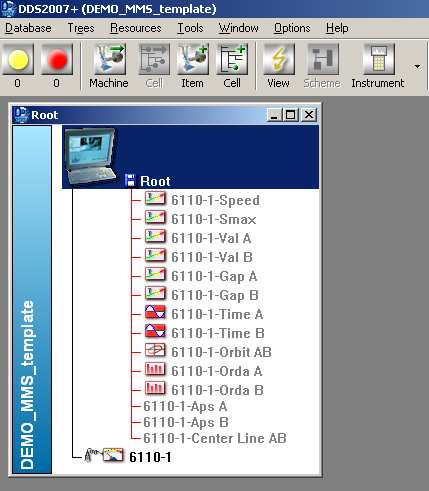The image size is (429, 491).
Task: Select the 6110-1 machine node text
Action: (150, 457)
